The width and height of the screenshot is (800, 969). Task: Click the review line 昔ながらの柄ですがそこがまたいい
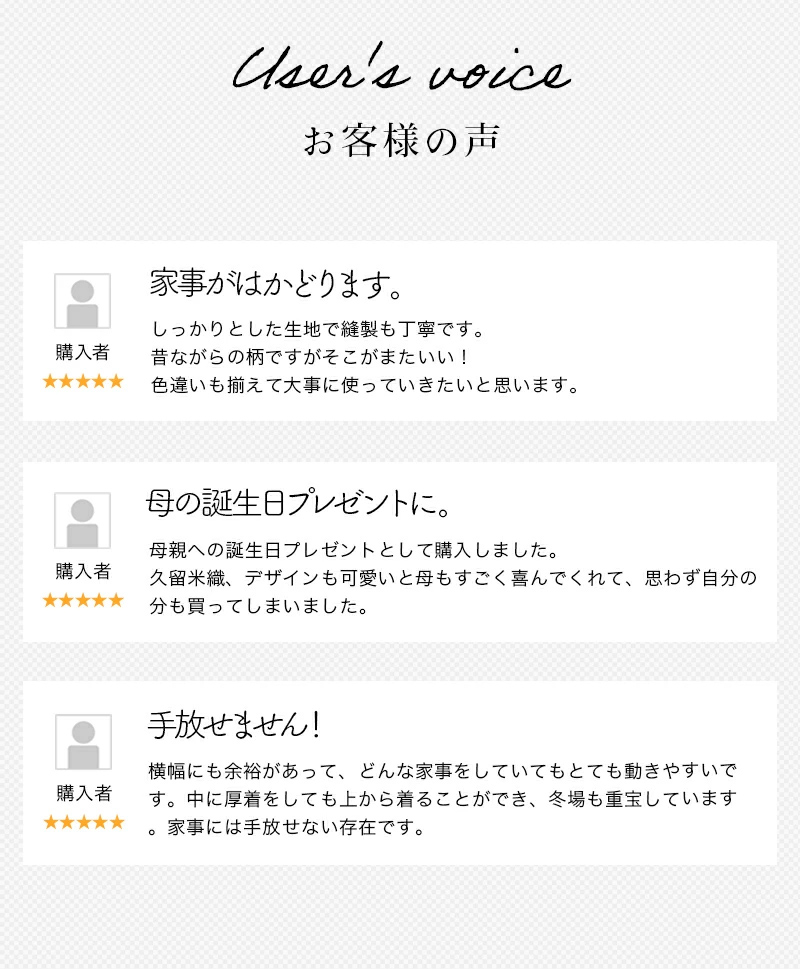[309, 357]
